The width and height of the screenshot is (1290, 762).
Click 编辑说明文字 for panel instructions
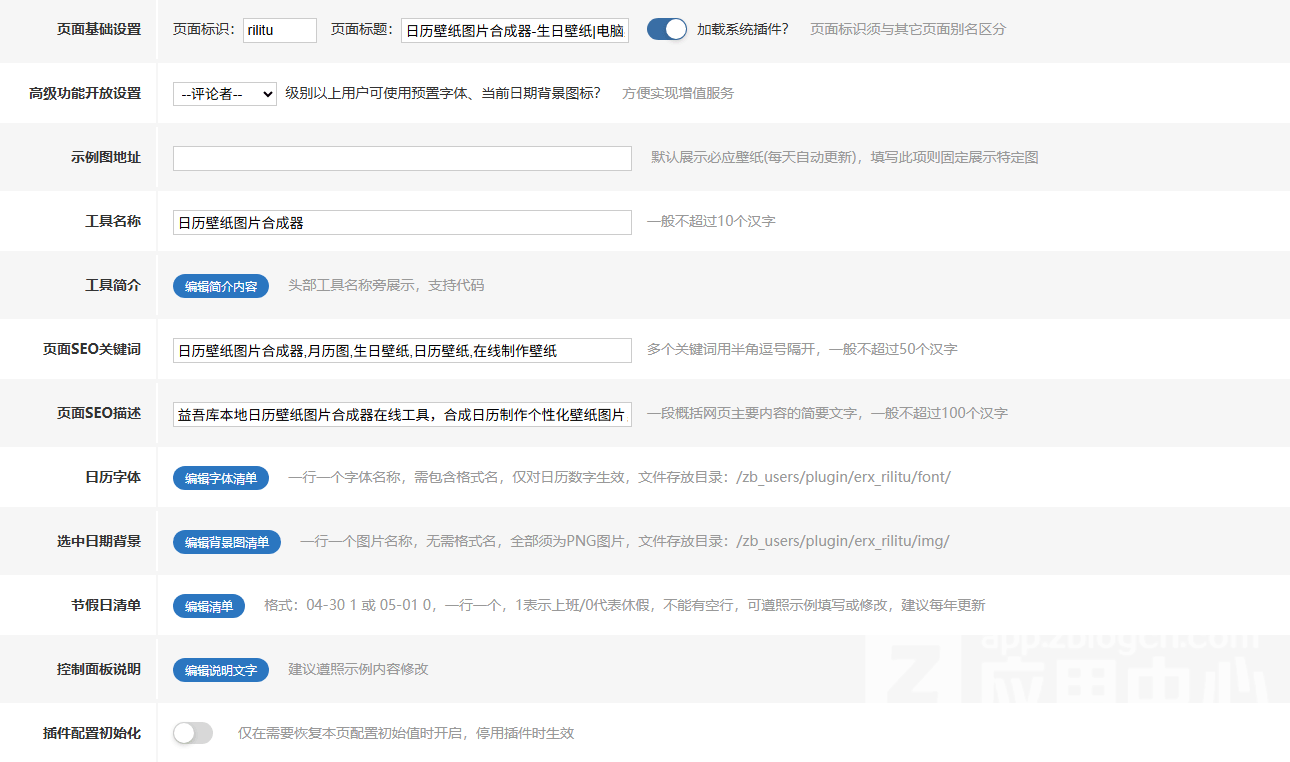[221, 670]
